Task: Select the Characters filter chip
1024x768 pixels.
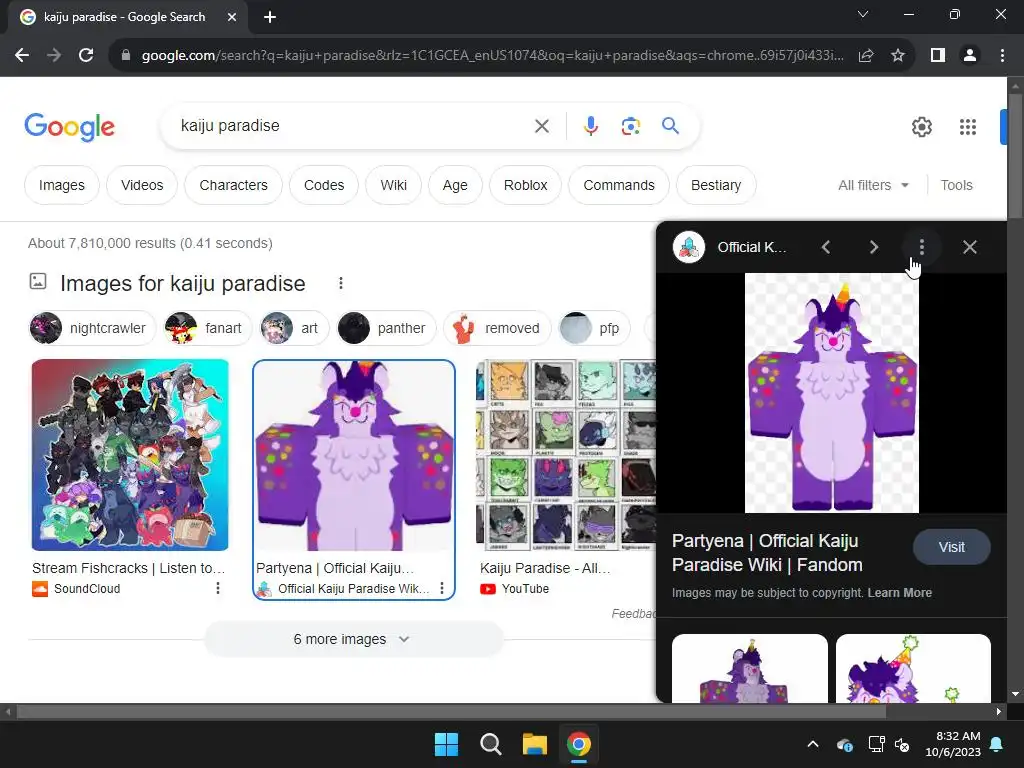Action: pyautogui.click(x=234, y=185)
